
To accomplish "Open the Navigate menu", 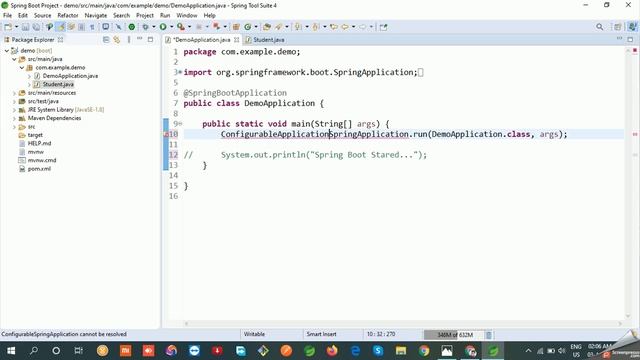I will tap(96, 16).
